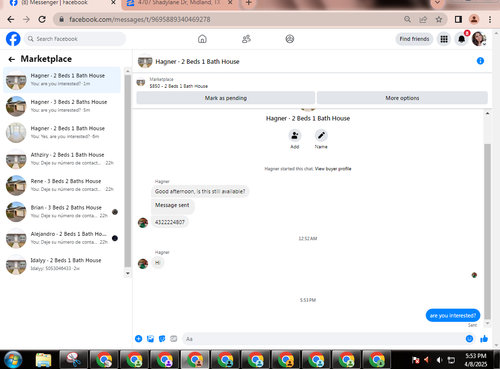Open the Groups icon in top navigation
The width and height of the screenshot is (500, 369).
(x=290, y=39)
